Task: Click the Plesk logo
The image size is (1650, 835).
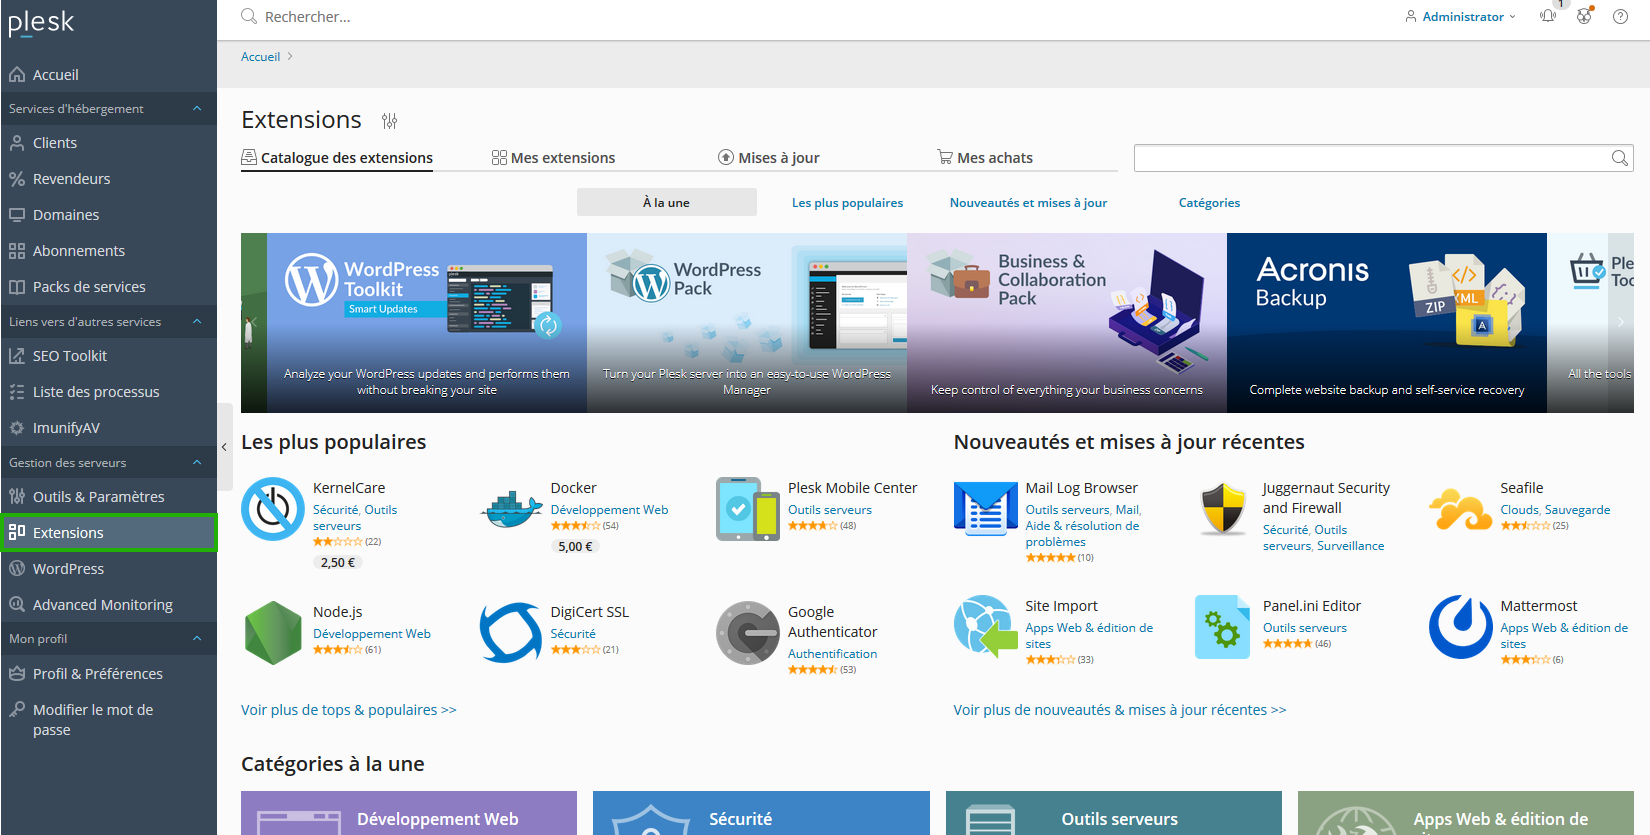Action: coord(41,22)
